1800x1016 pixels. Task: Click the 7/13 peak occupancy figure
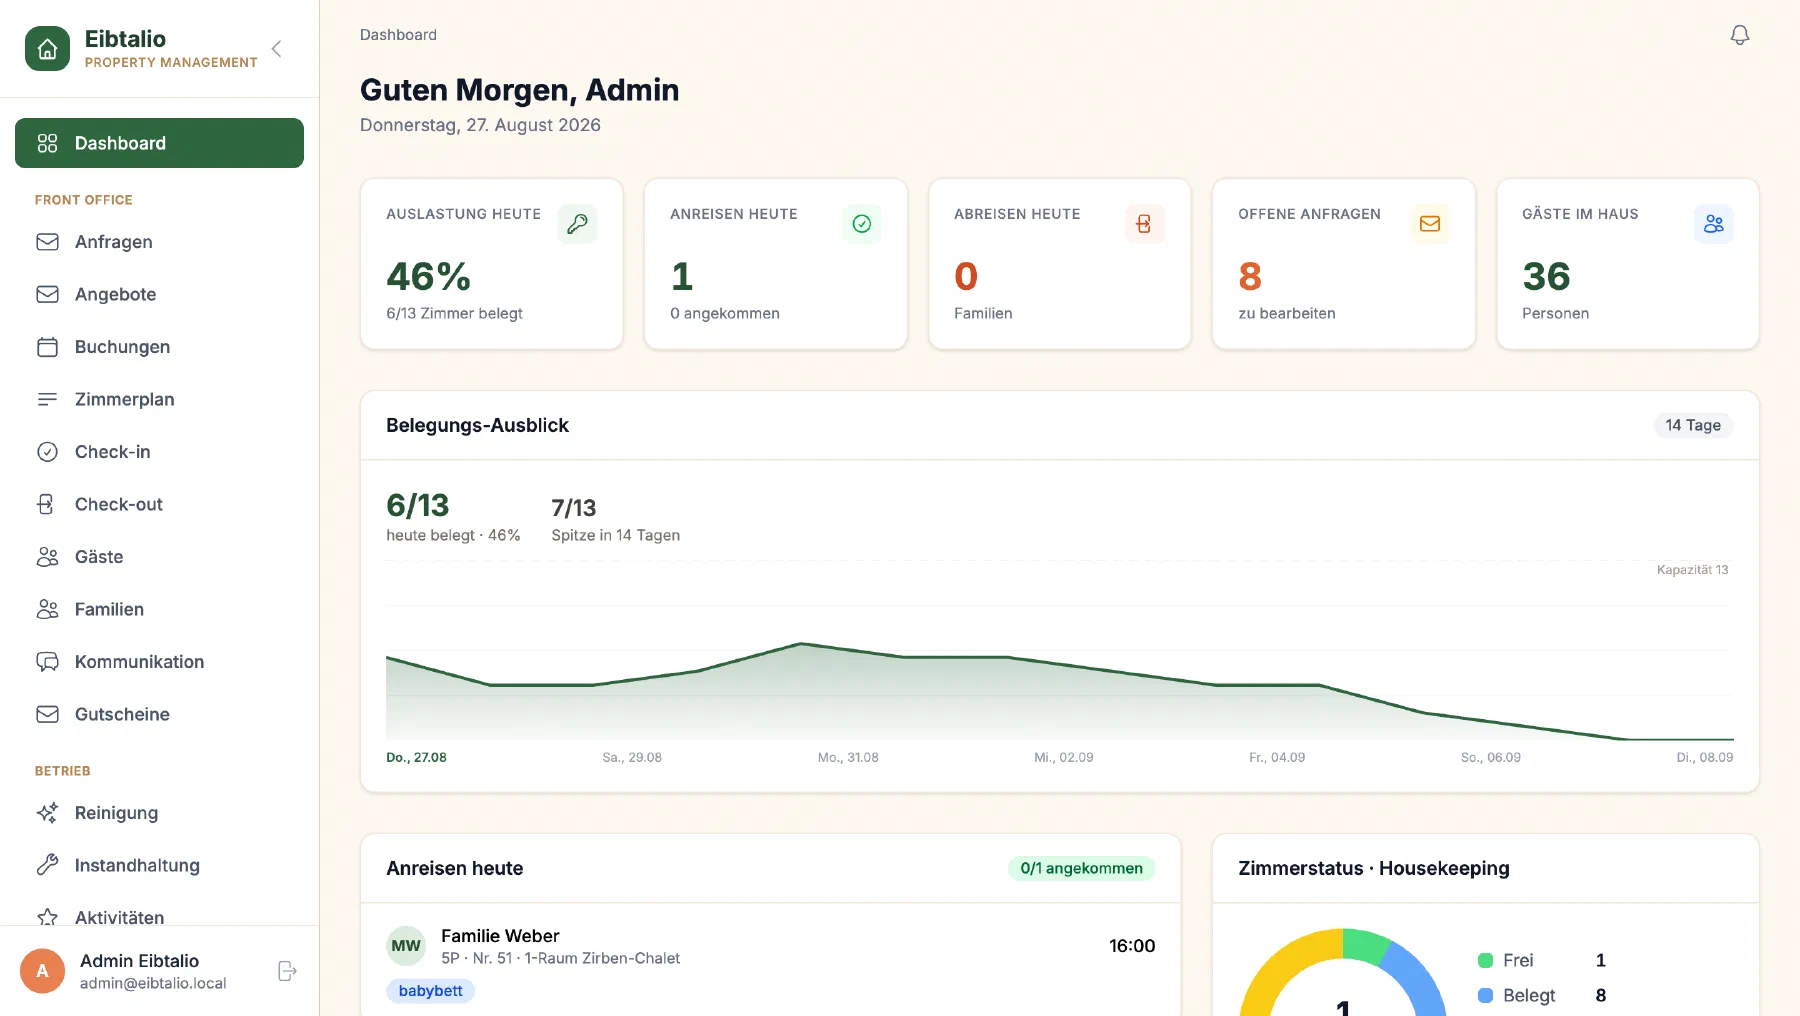(x=573, y=508)
